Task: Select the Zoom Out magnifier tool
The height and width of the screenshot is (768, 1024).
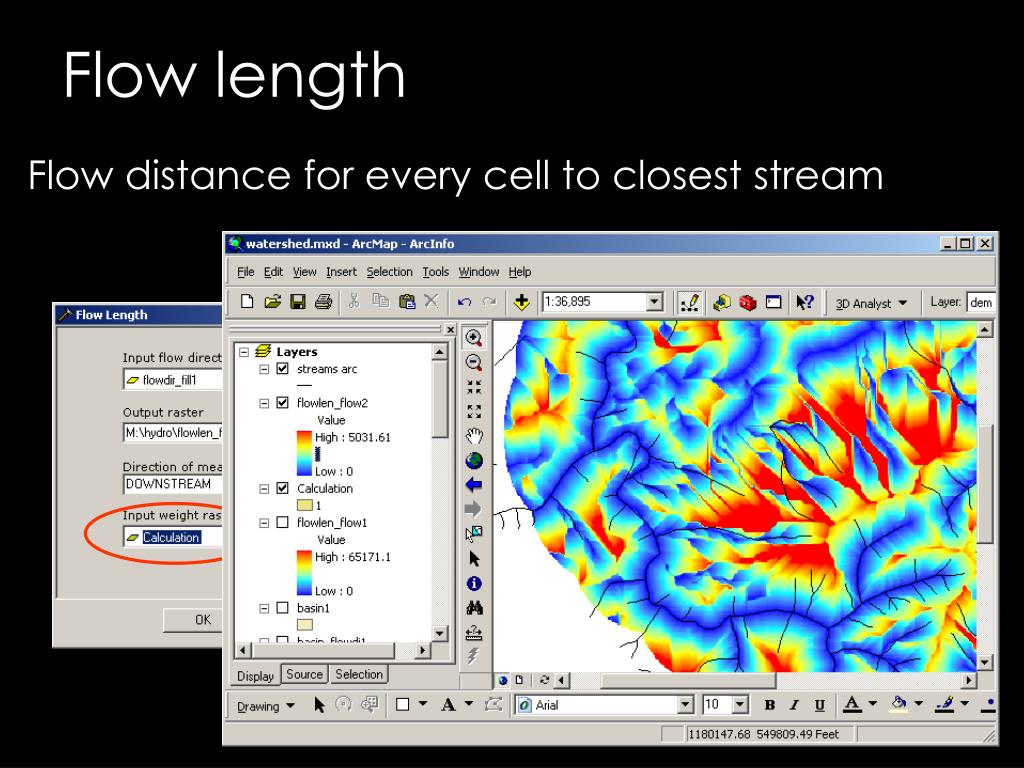Action: [x=474, y=362]
